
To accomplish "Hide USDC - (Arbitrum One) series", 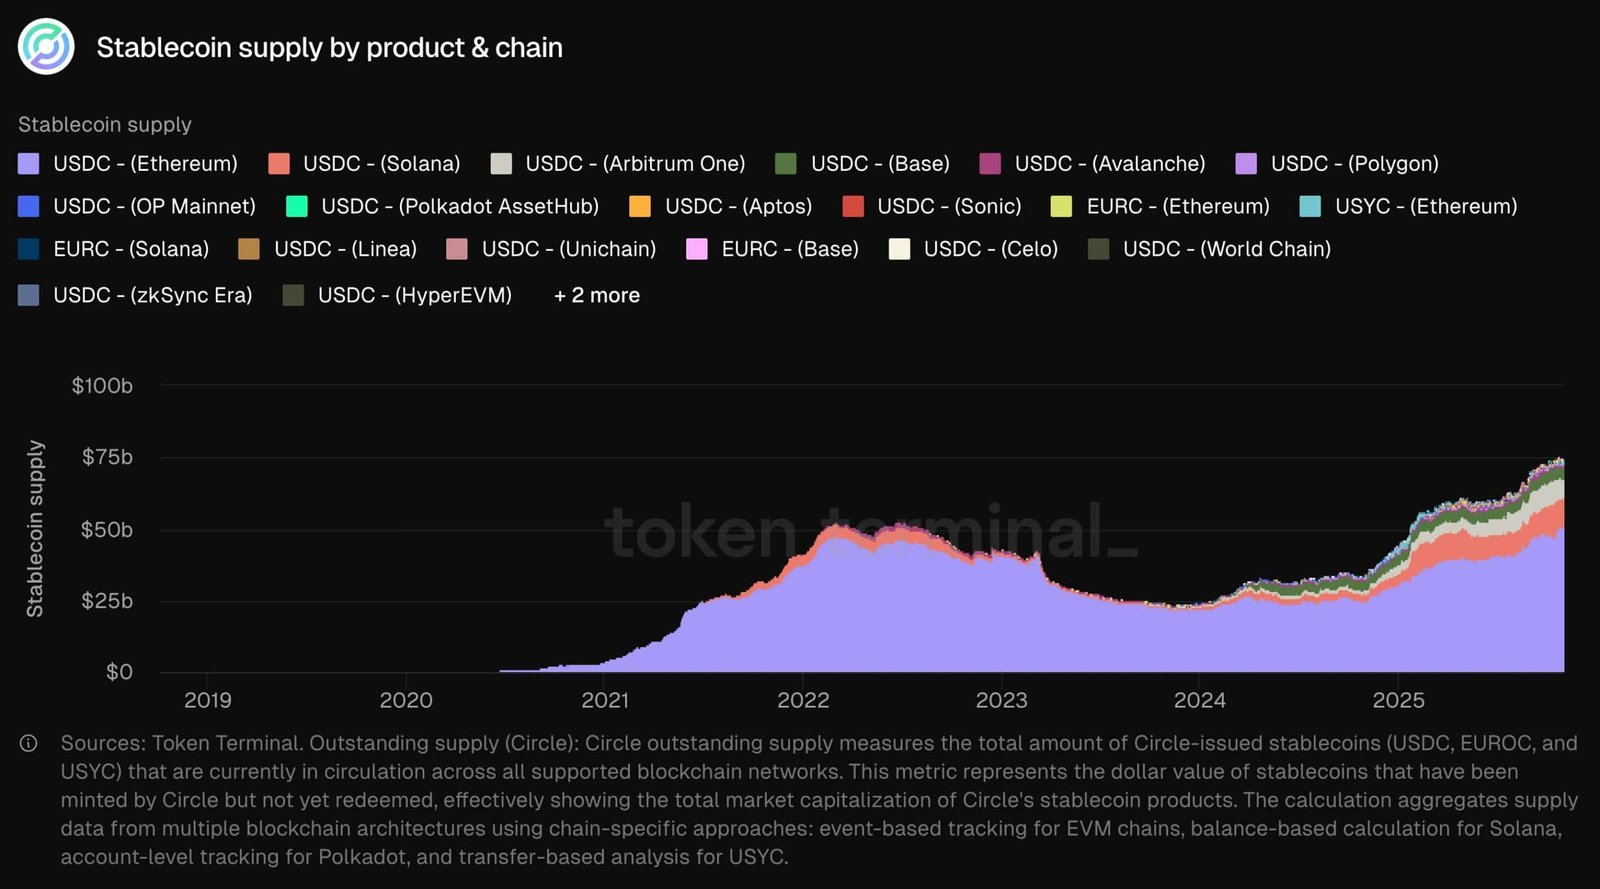I will [618, 163].
